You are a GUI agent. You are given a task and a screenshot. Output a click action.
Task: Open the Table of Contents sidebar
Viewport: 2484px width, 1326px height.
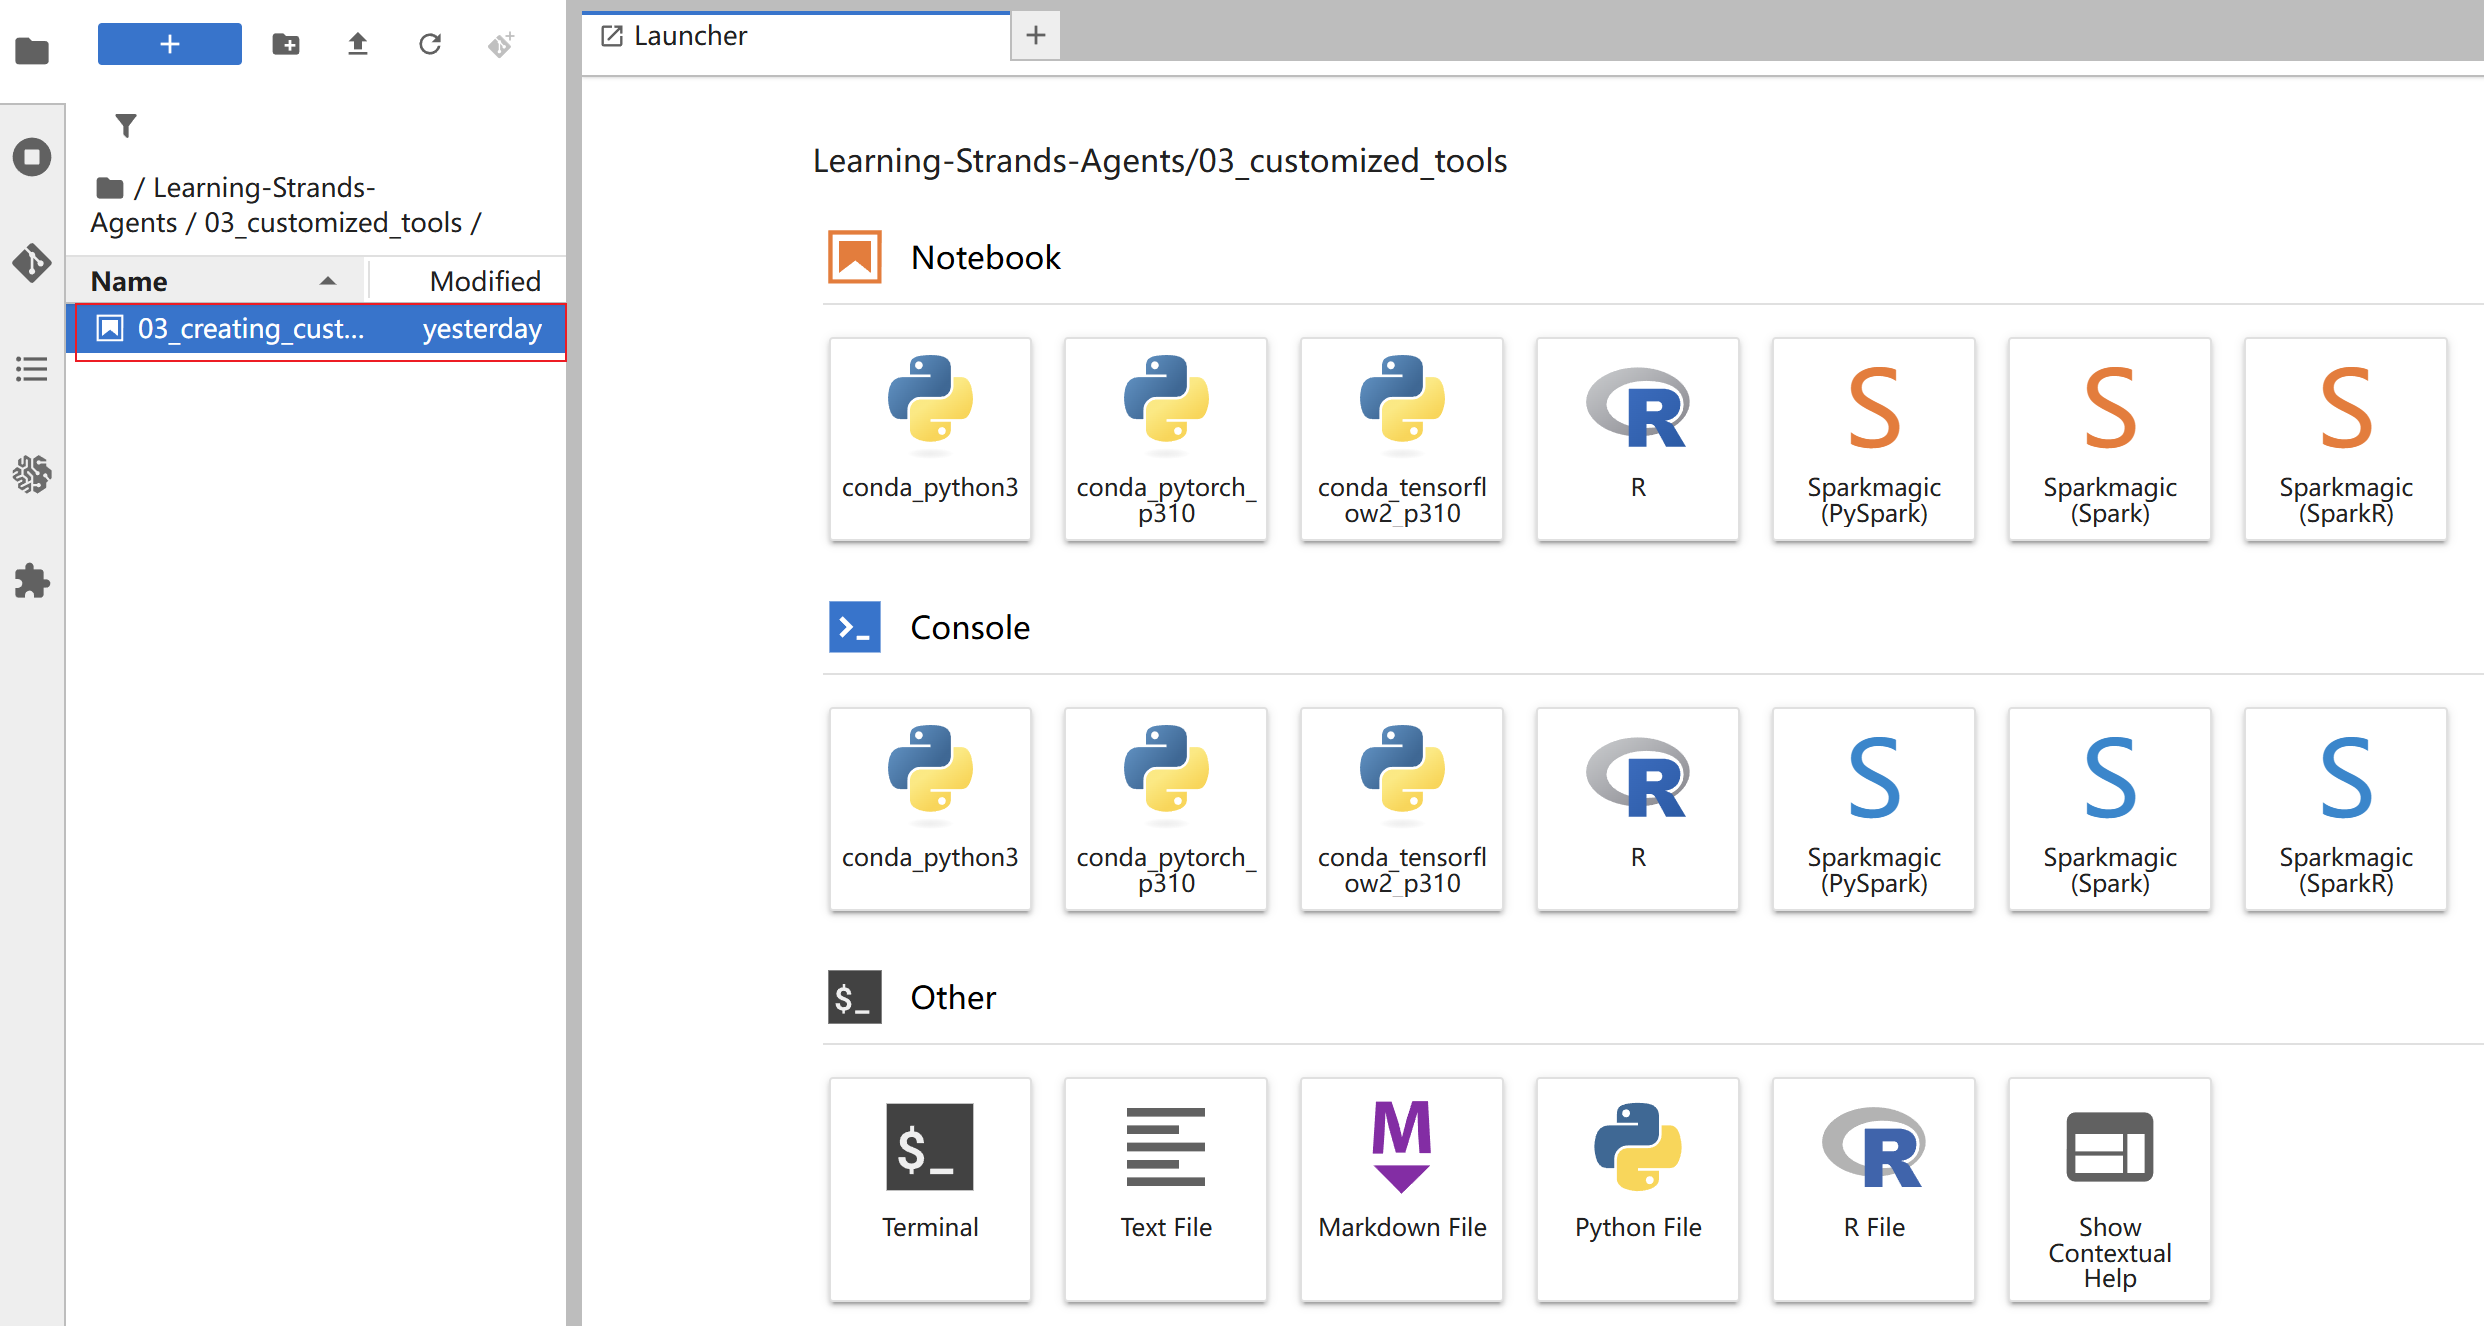[x=32, y=369]
